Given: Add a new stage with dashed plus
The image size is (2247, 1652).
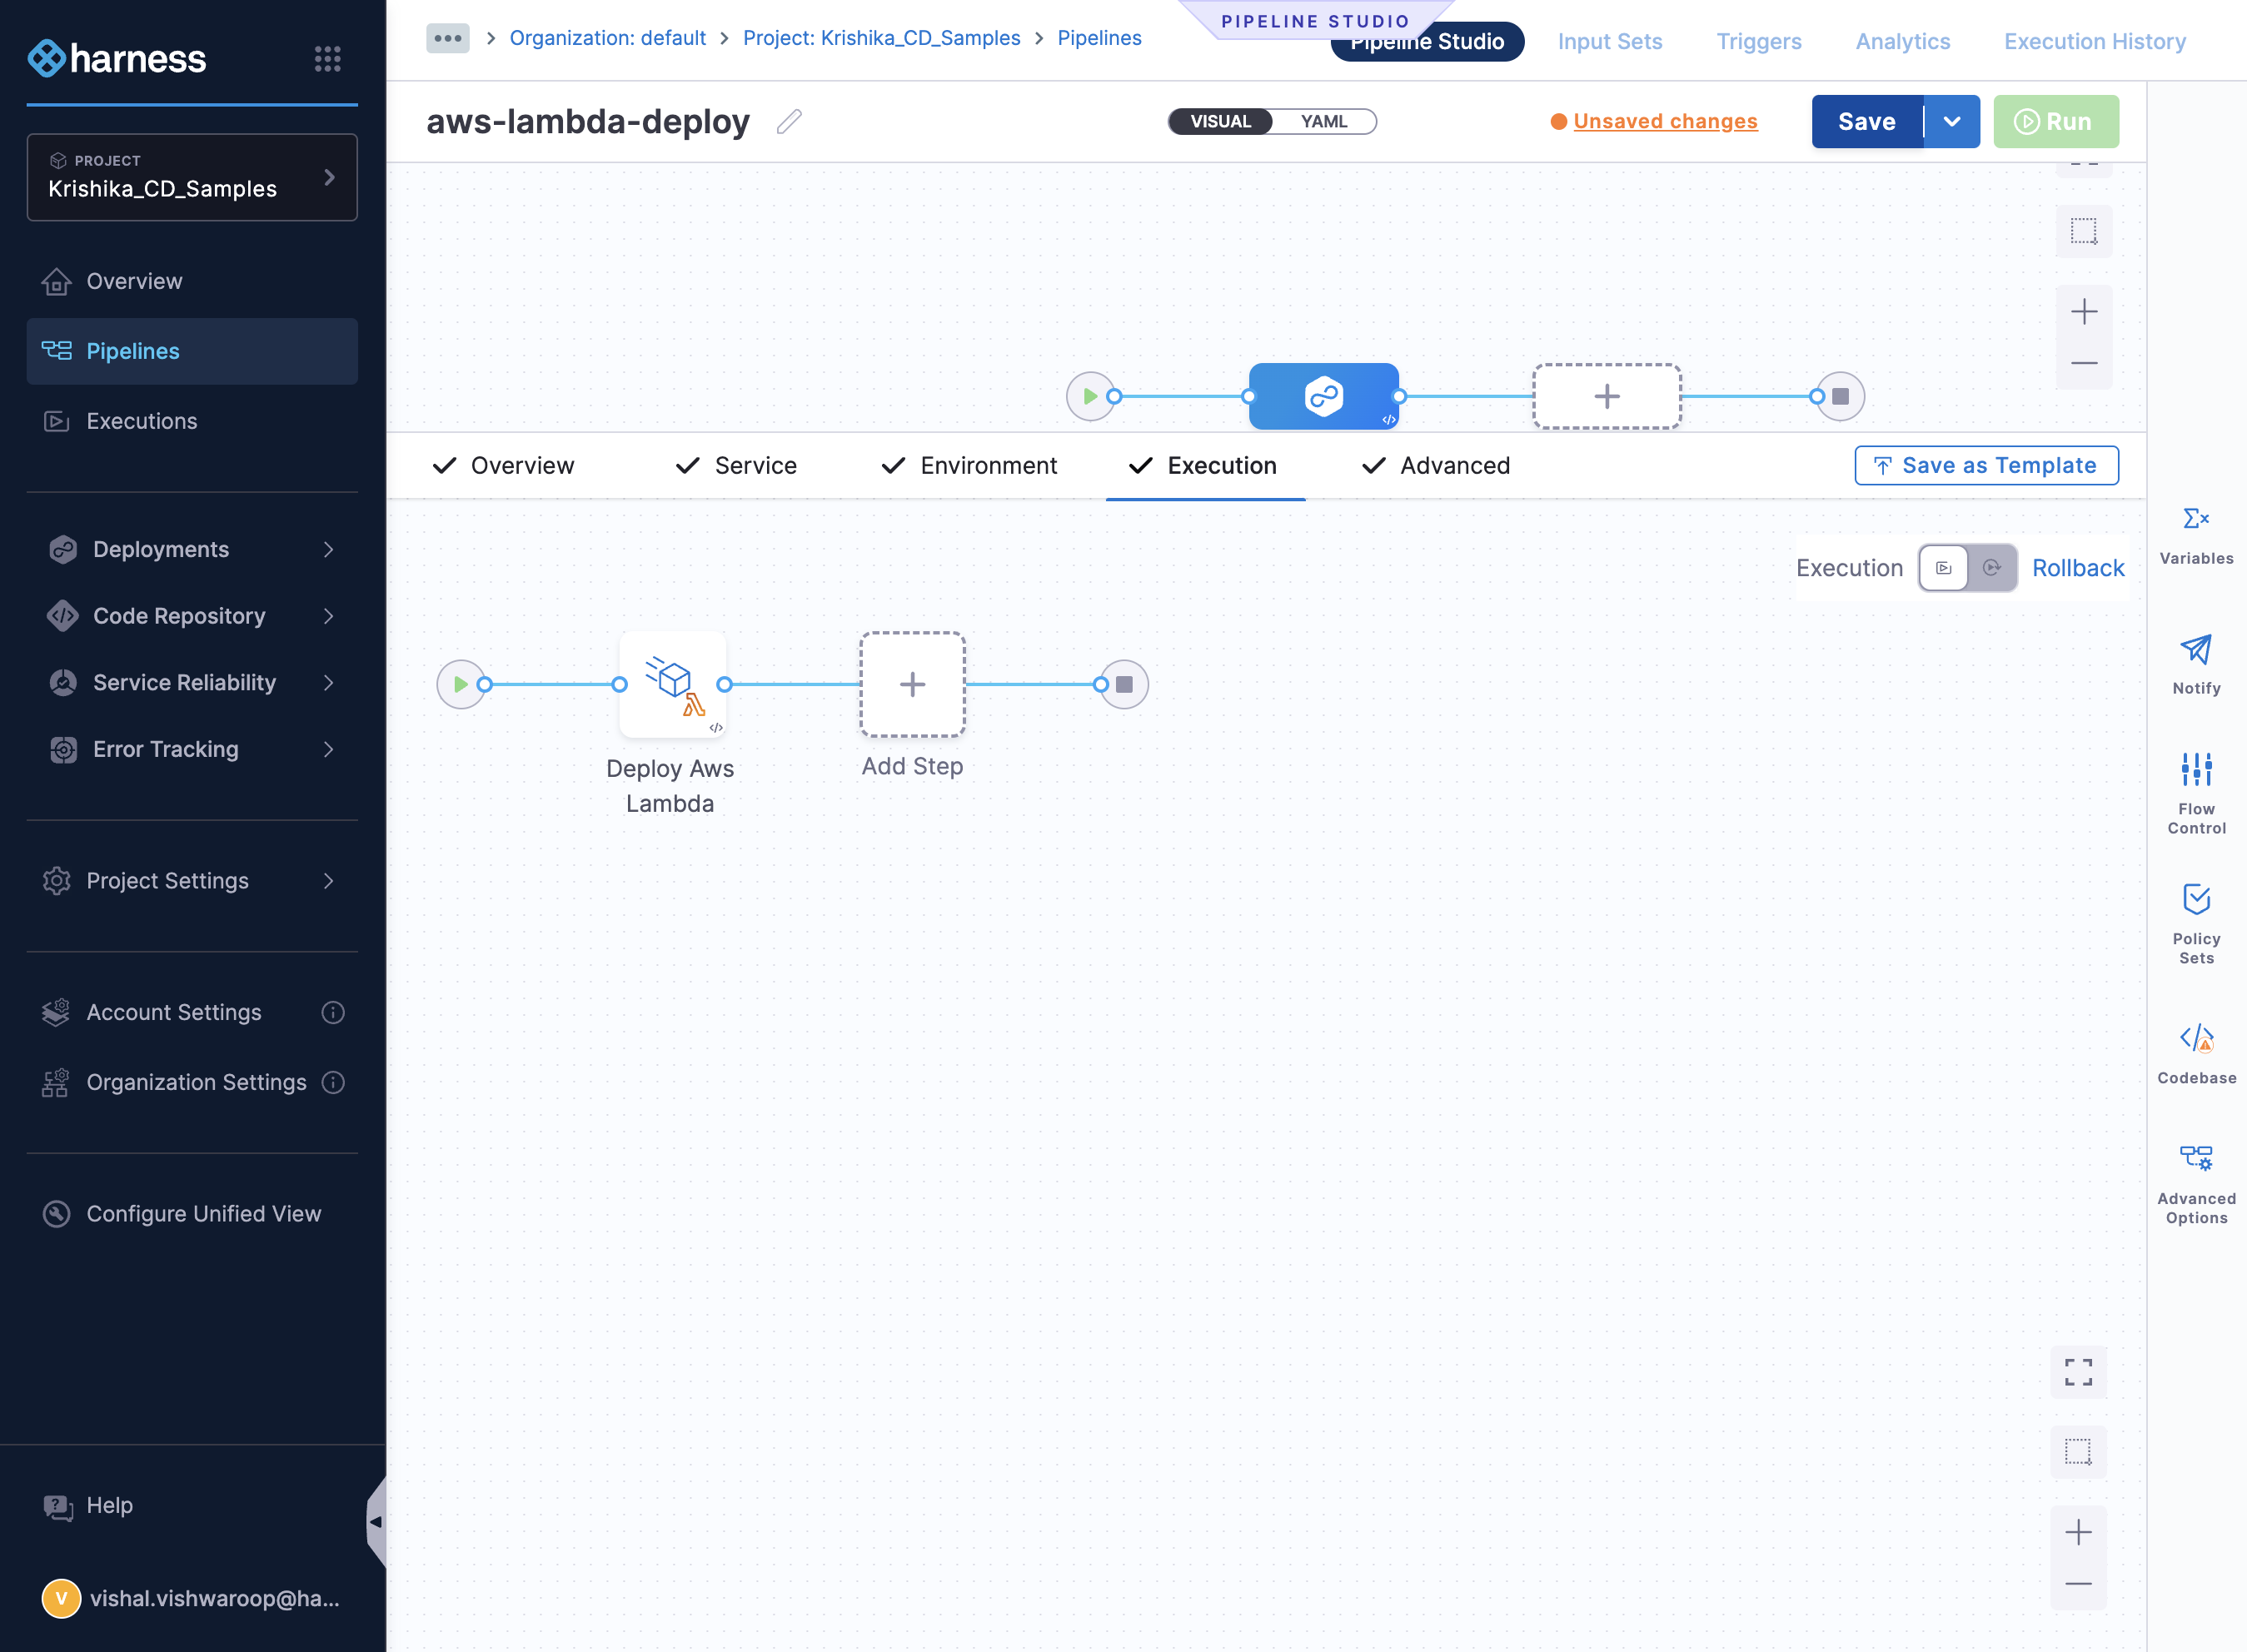Looking at the screenshot, I should [x=1607, y=397].
